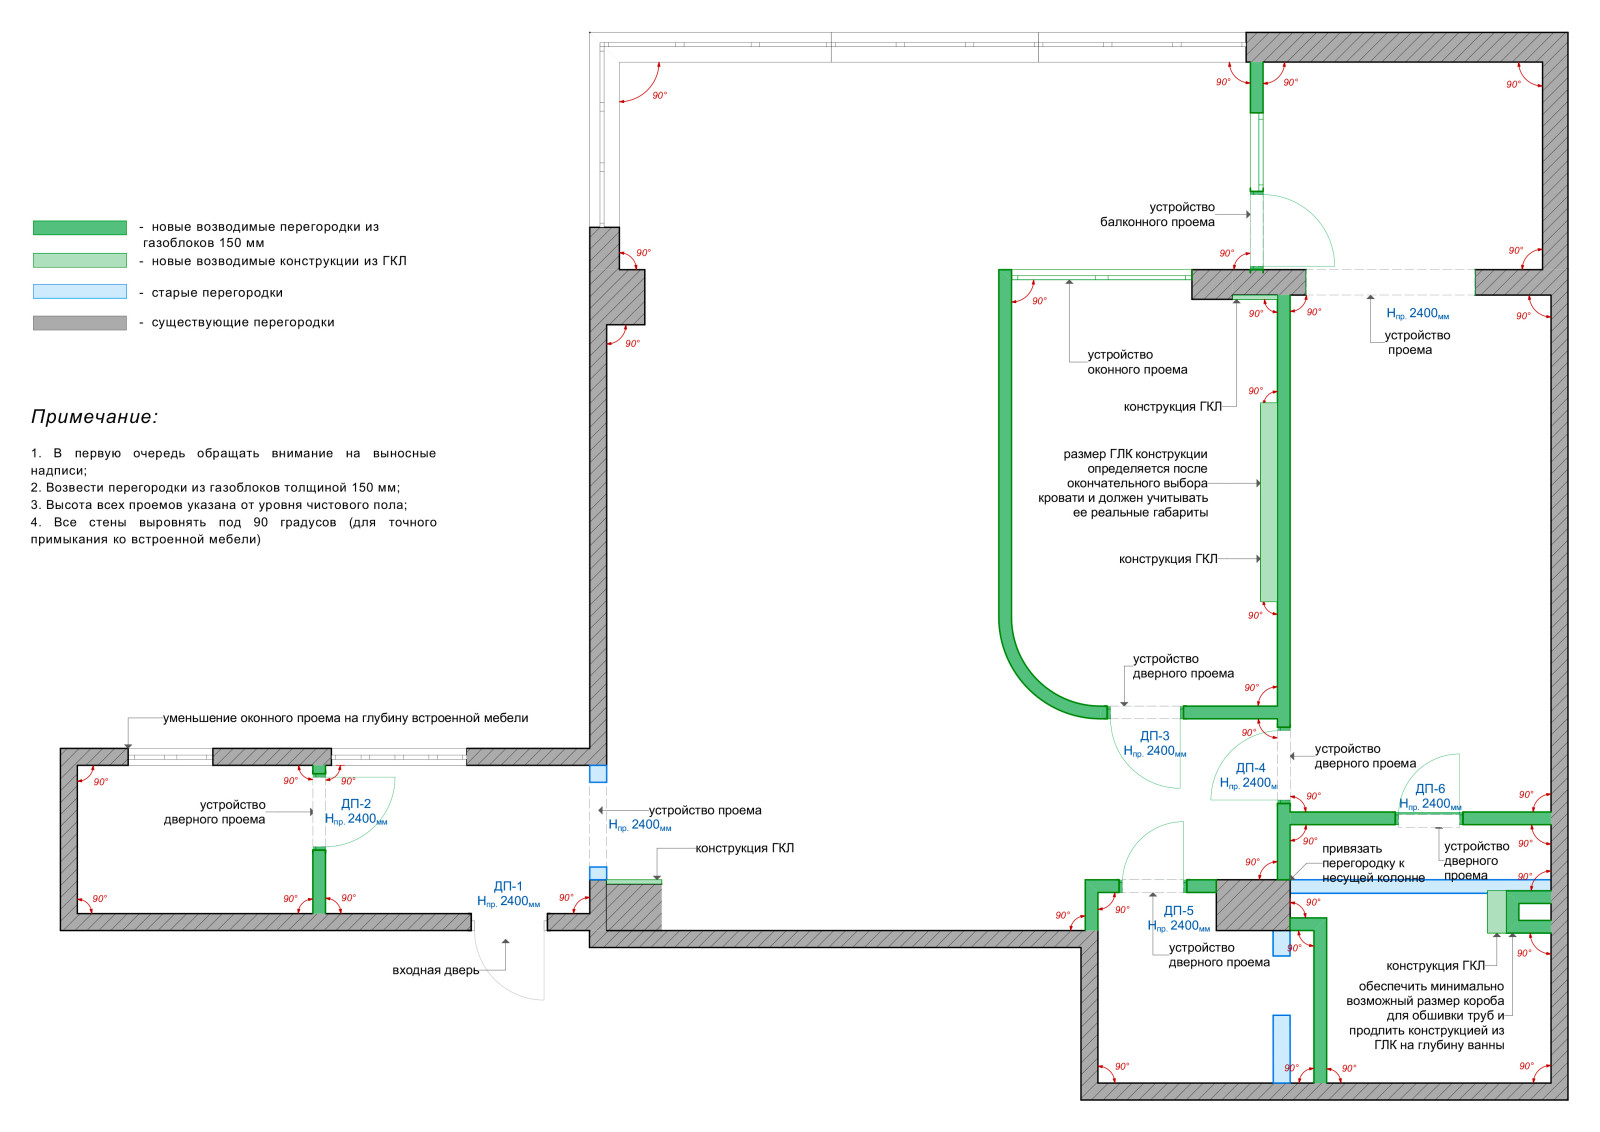Image resolution: width=1600 pixels, height=1132 pixels.
Task: Select the gray existing partitions legend swatch
Action: pos(80,323)
